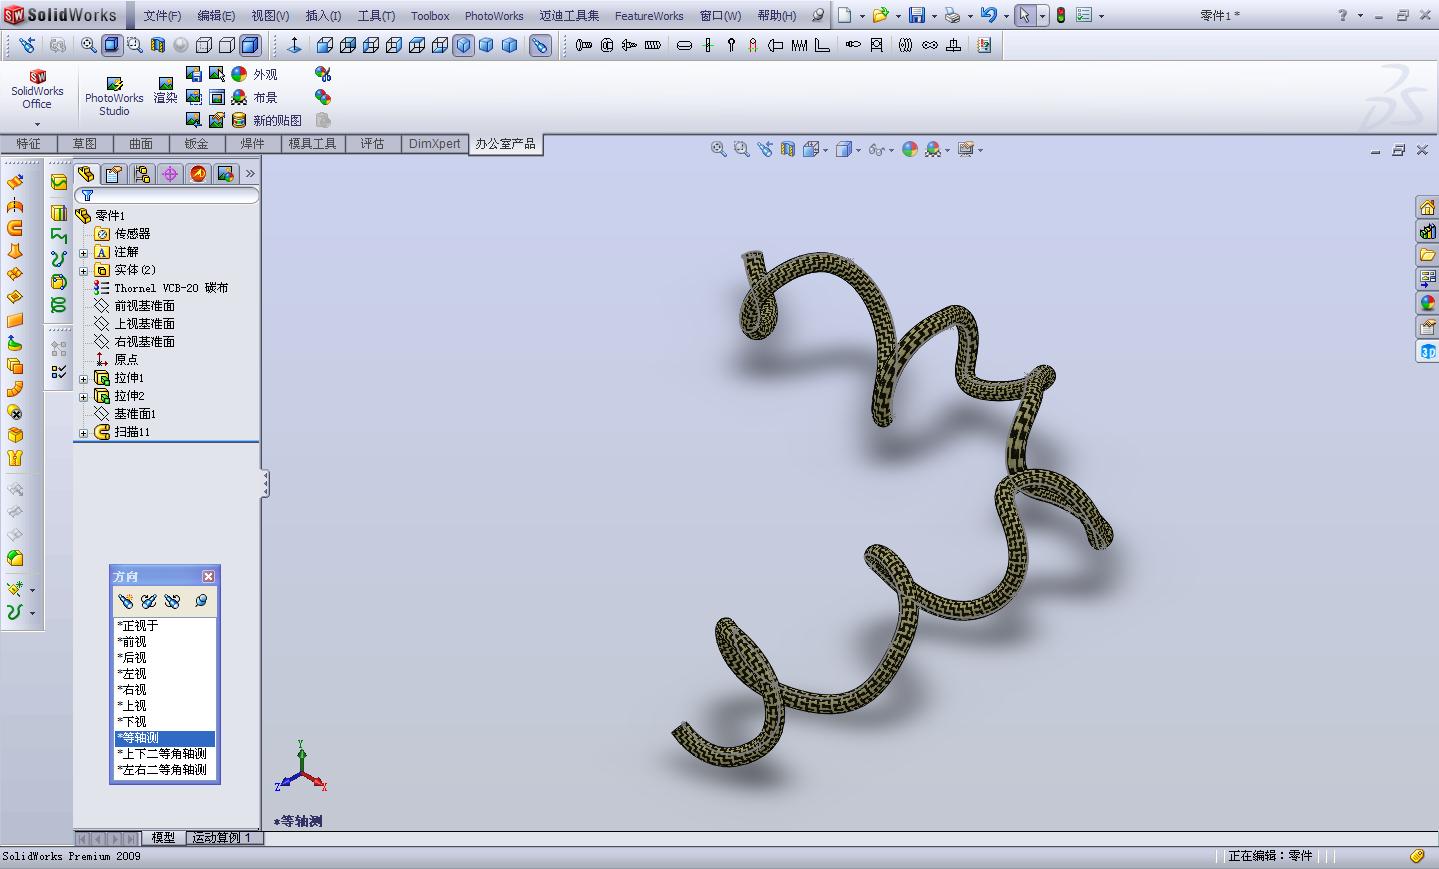Open the 插入(I) menu
1439x869 pixels.
[x=323, y=16]
